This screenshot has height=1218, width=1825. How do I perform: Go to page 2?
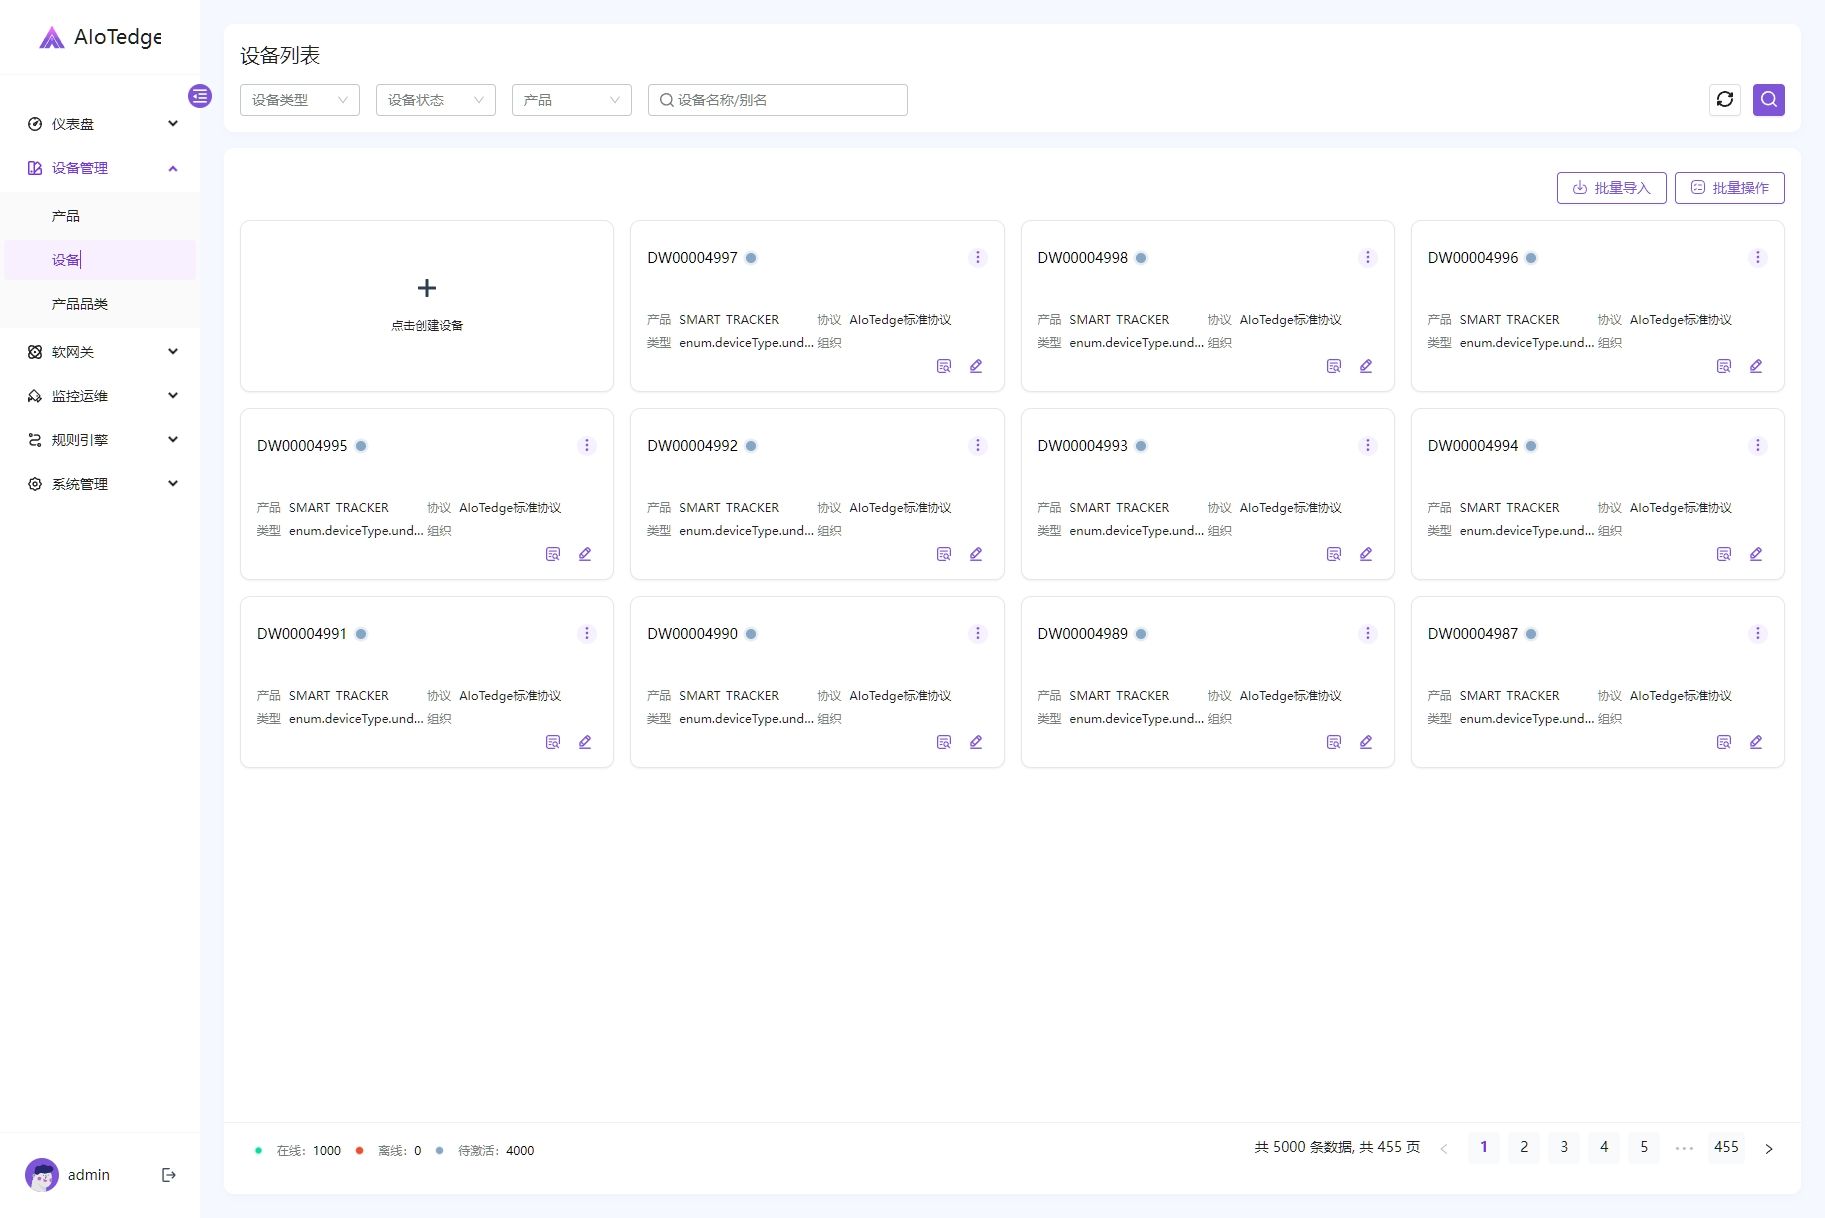(x=1524, y=1147)
